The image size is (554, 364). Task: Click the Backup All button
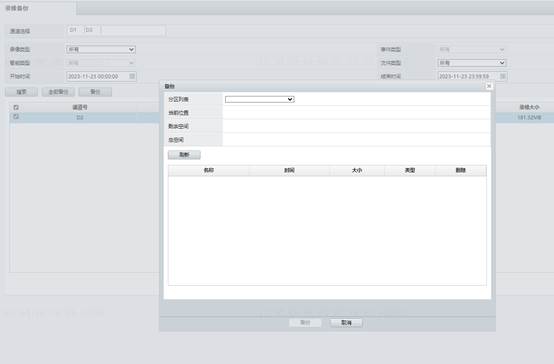58,92
